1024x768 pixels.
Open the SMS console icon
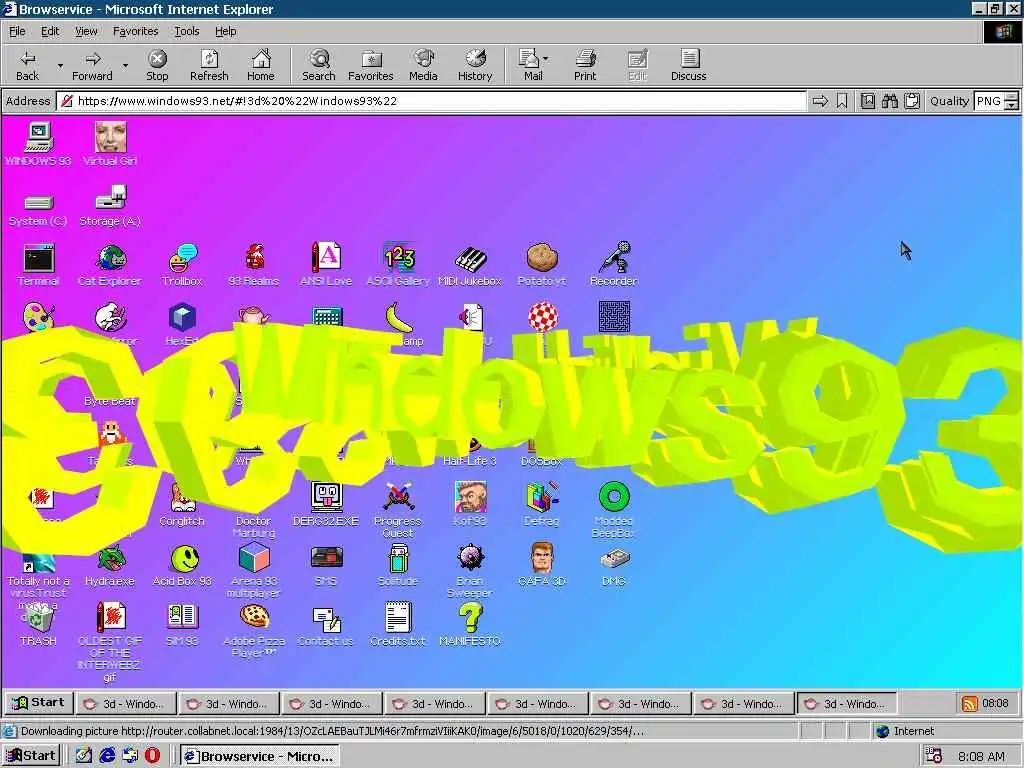(326, 565)
